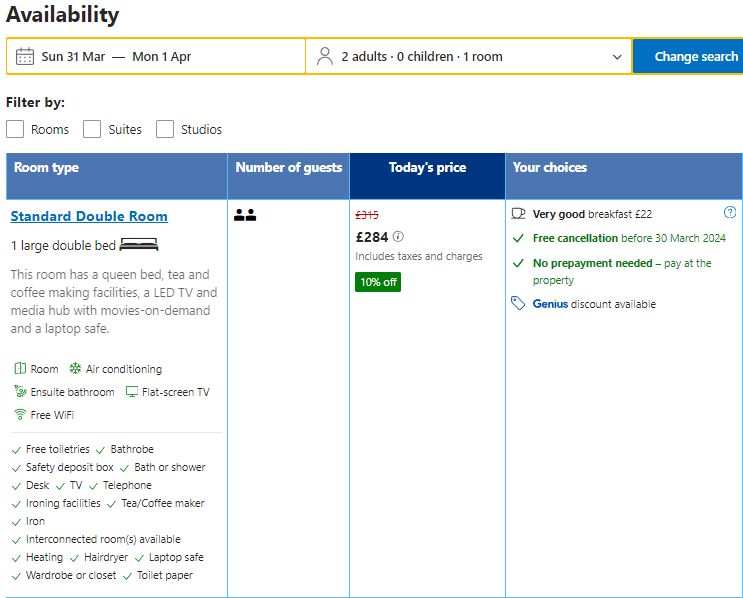The width and height of the screenshot is (743, 598).
Task: Open the Standard Double Room link
Action: [x=89, y=216]
